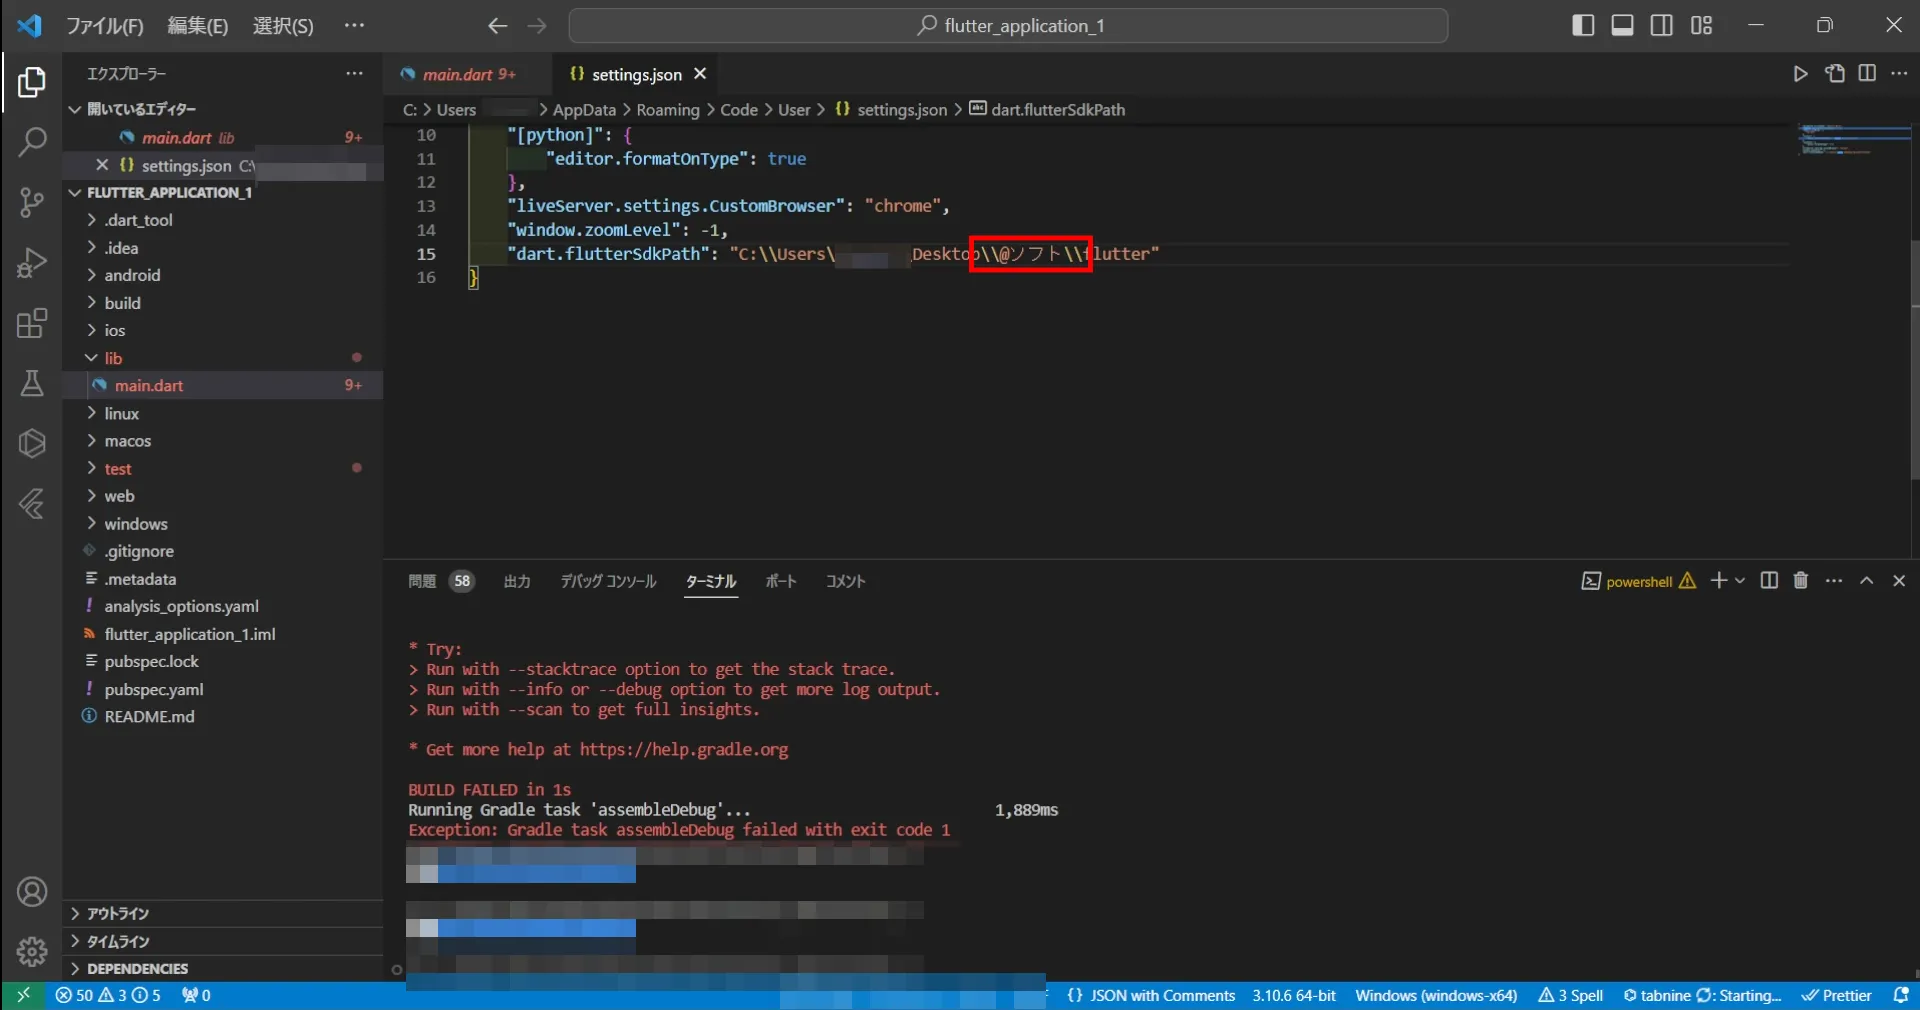Image resolution: width=1920 pixels, height=1010 pixels.
Task: Open the Accounts menu icon
Action: 32,892
